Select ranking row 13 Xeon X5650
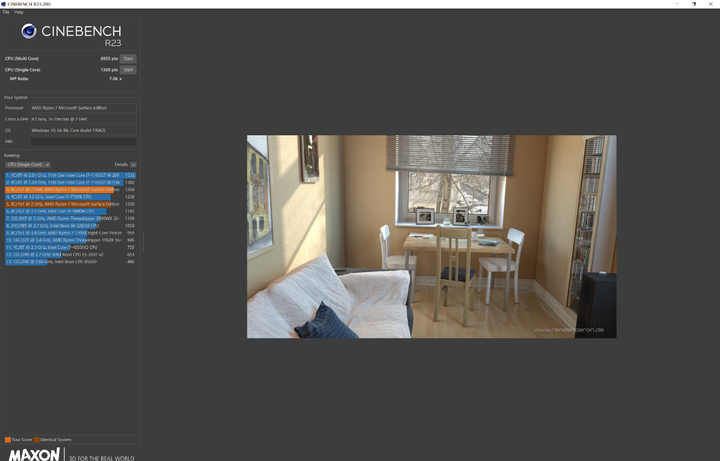This screenshot has height=461, width=720. click(70, 262)
